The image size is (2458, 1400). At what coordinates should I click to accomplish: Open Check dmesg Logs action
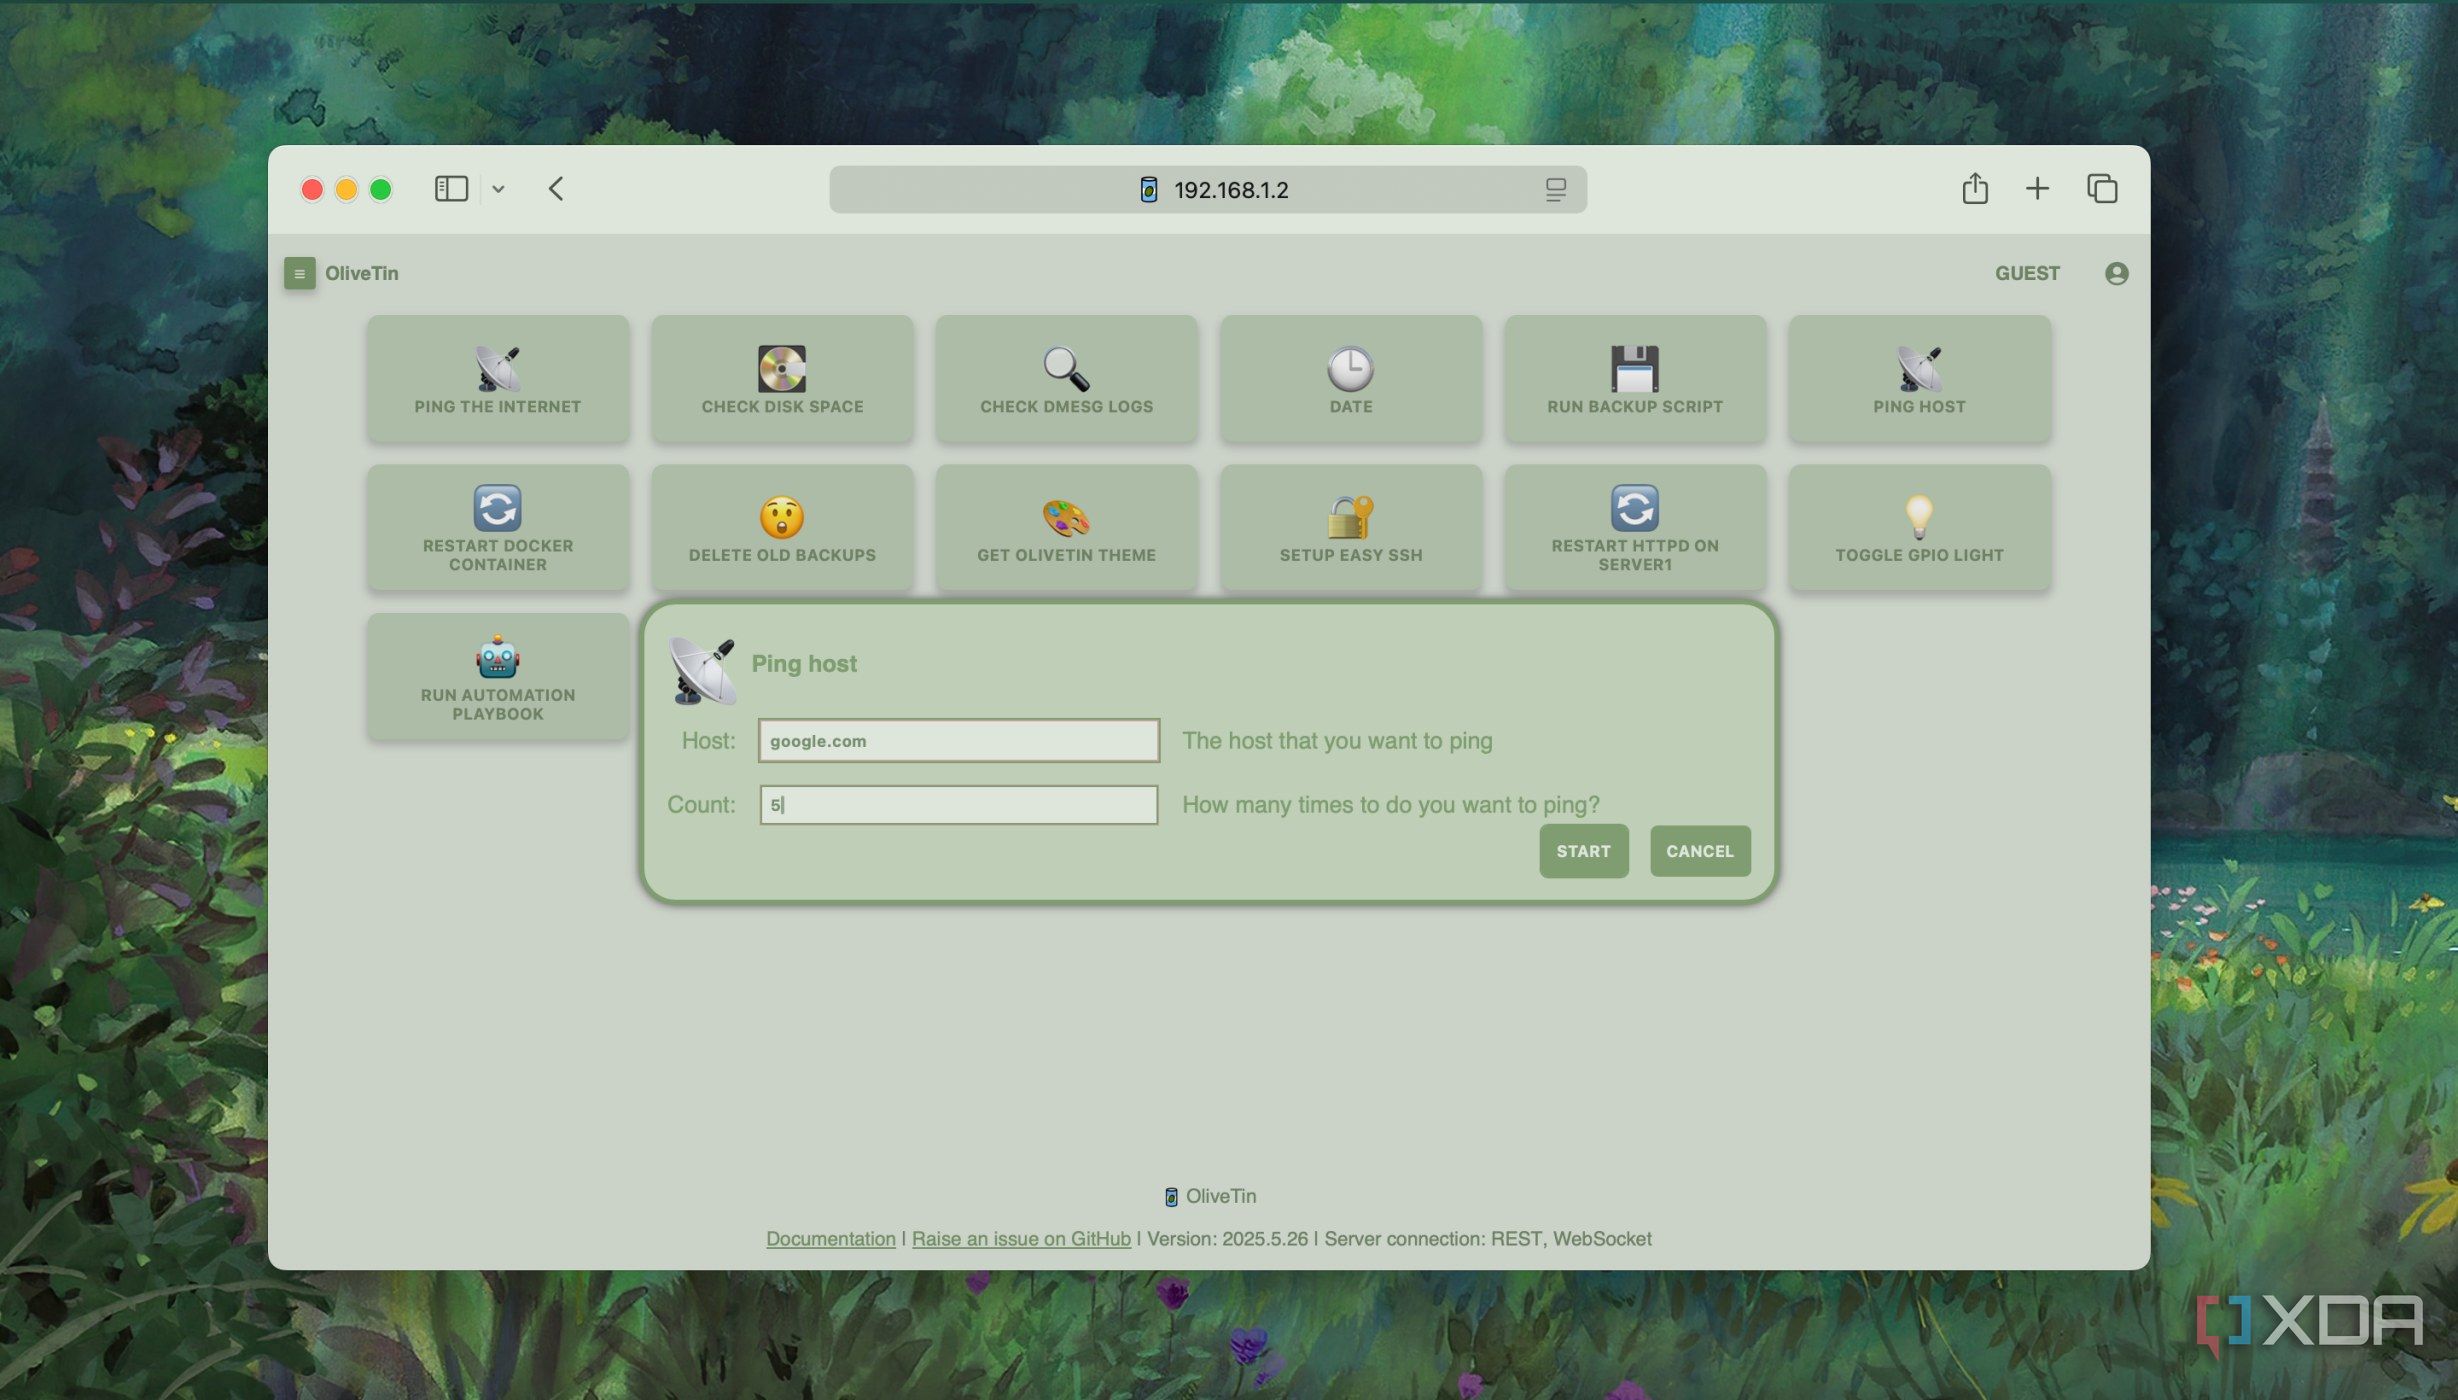[x=1066, y=379]
